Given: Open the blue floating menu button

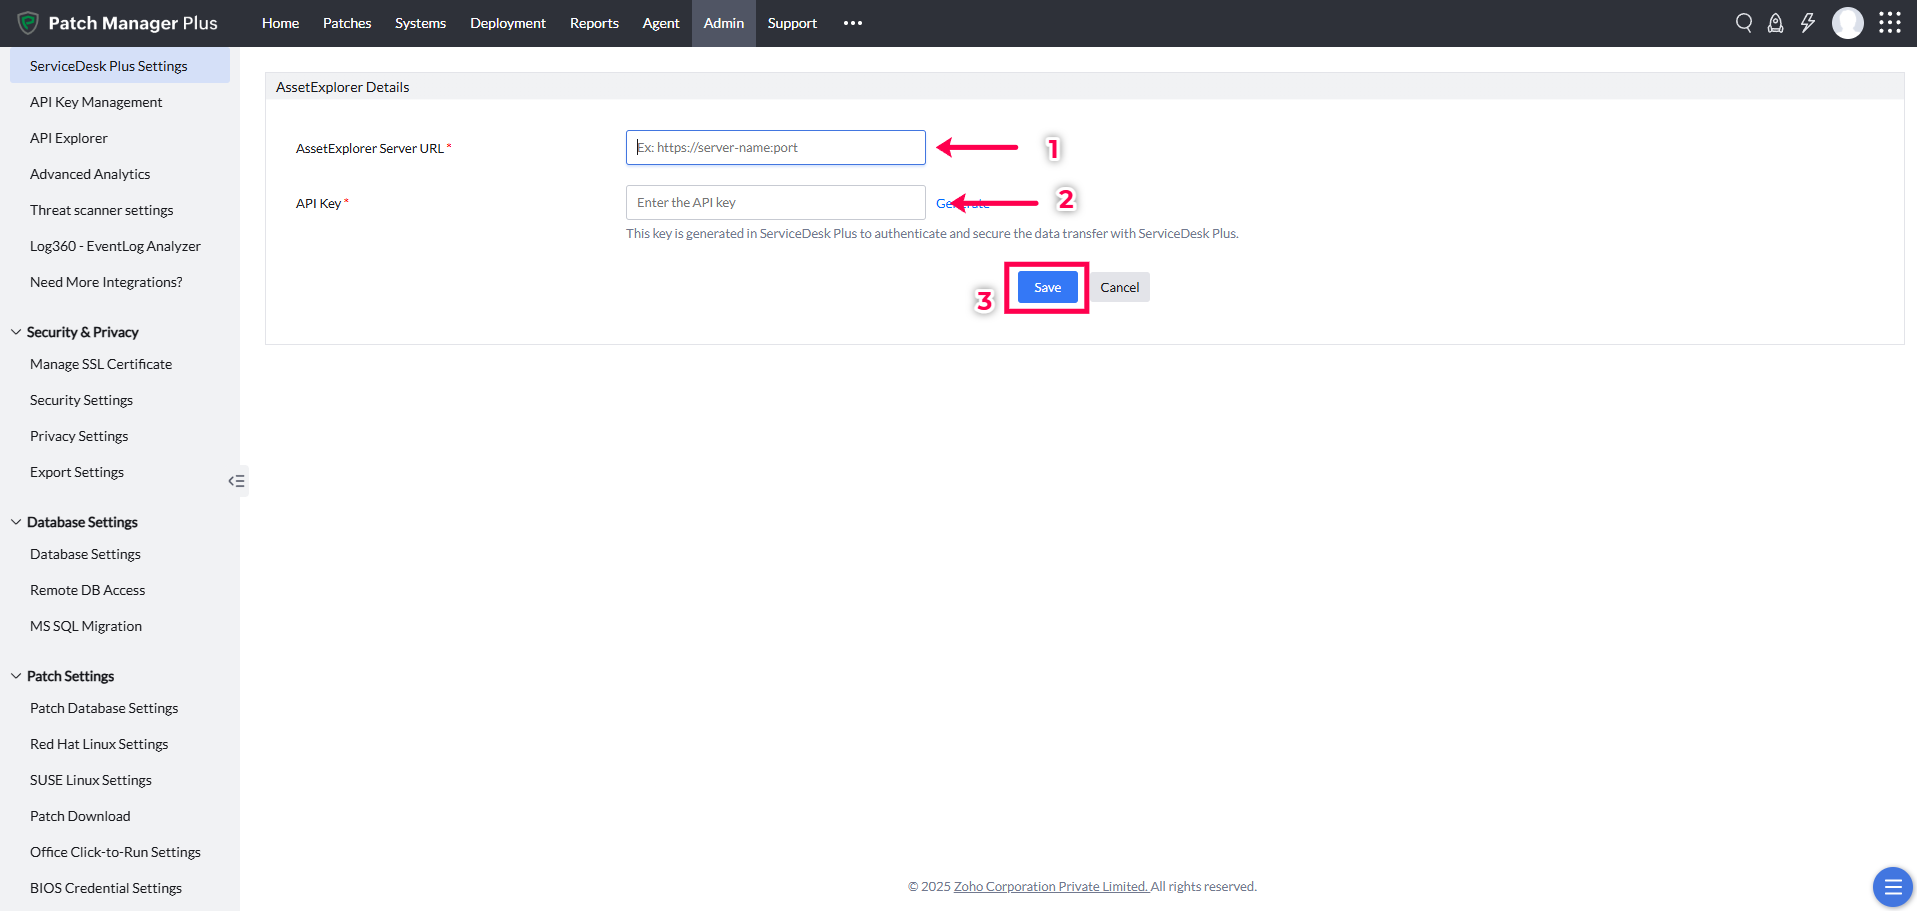Looking at the screenshot, I should coord(1892,886).
